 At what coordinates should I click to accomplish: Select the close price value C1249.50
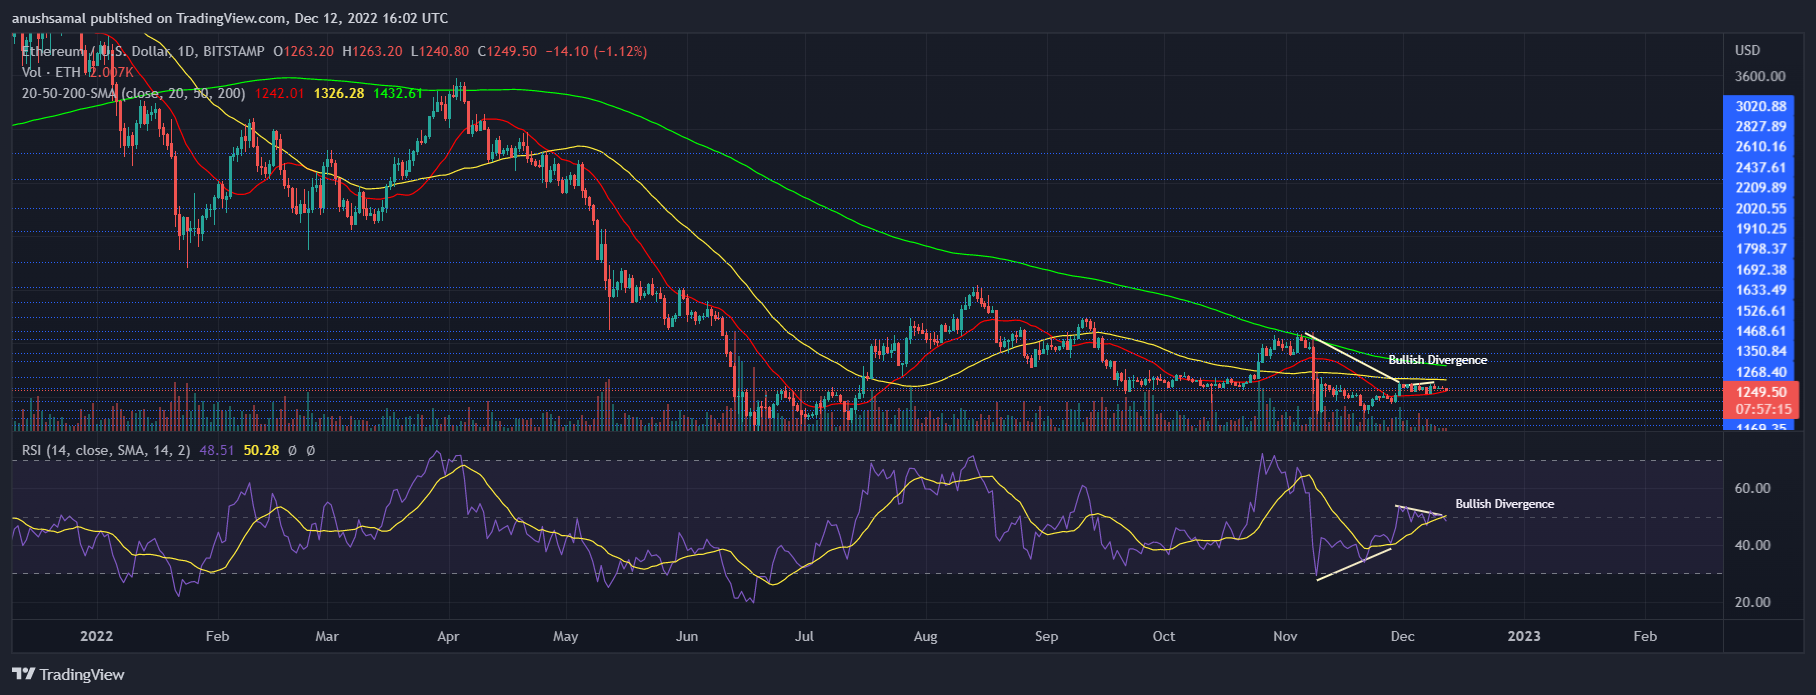click(507, 51)
